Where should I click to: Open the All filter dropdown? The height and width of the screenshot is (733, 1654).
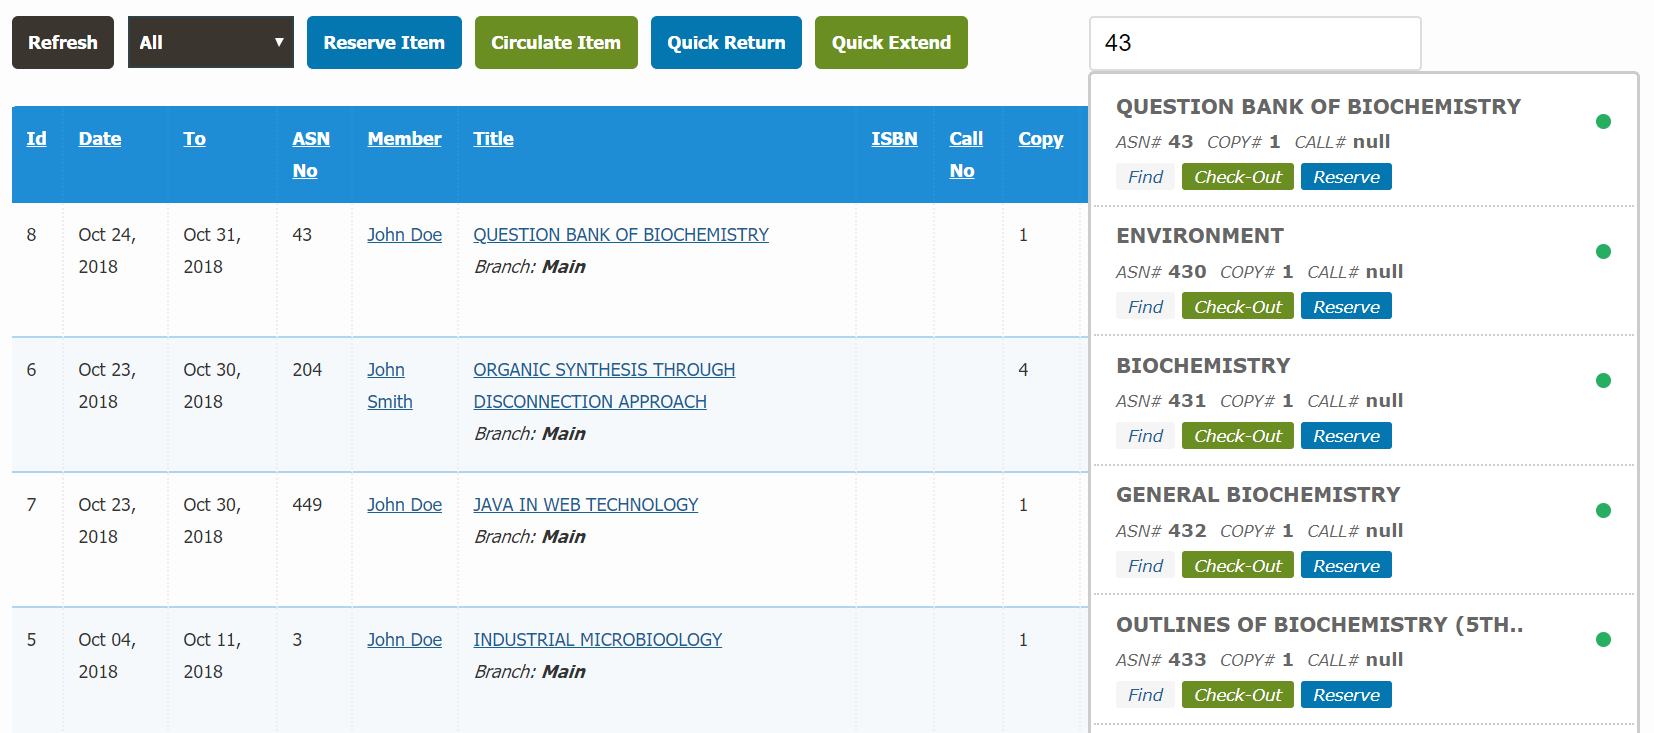point(211,42)
